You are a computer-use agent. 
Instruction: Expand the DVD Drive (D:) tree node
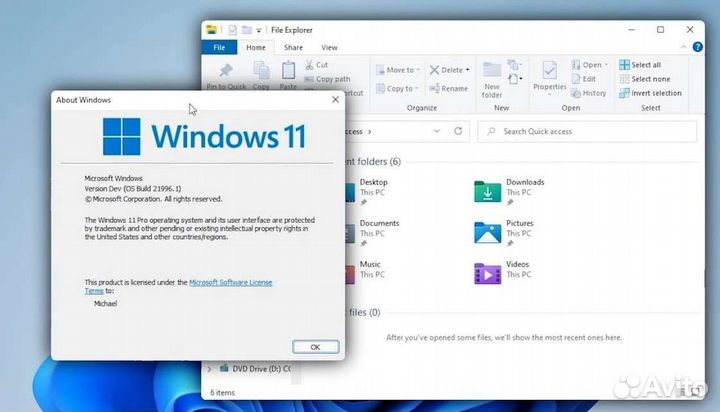click(209, 369)
